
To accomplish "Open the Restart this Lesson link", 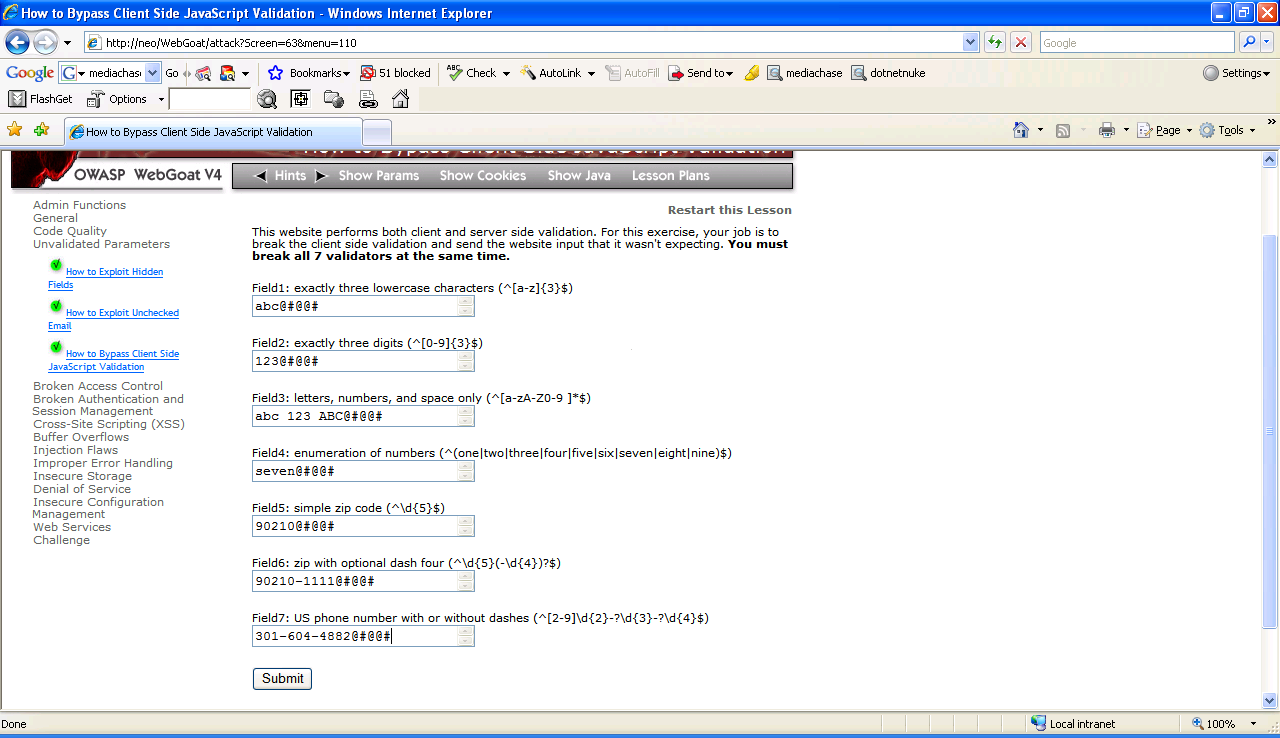I will pyautogui.click(x=729, y=210).
